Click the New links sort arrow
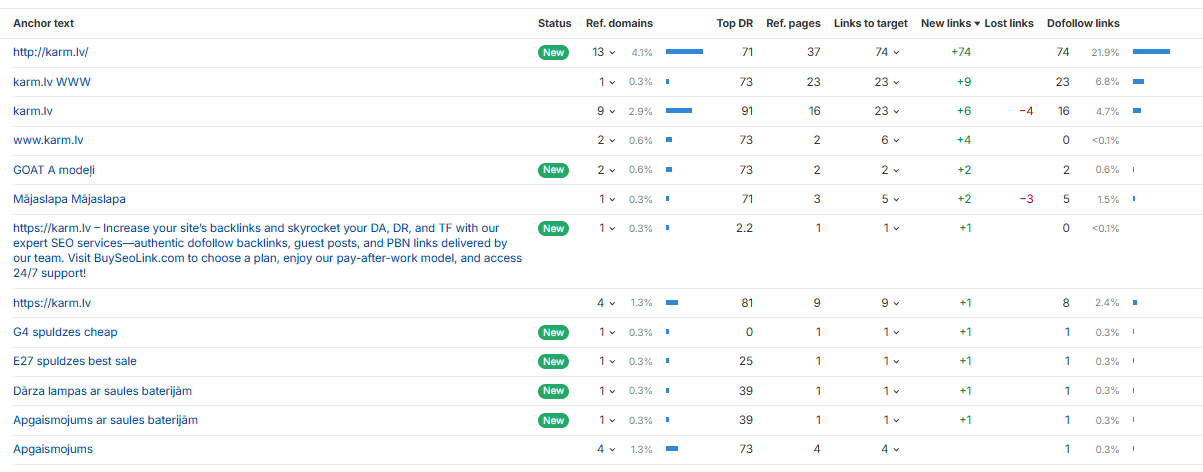 point(977,23)
